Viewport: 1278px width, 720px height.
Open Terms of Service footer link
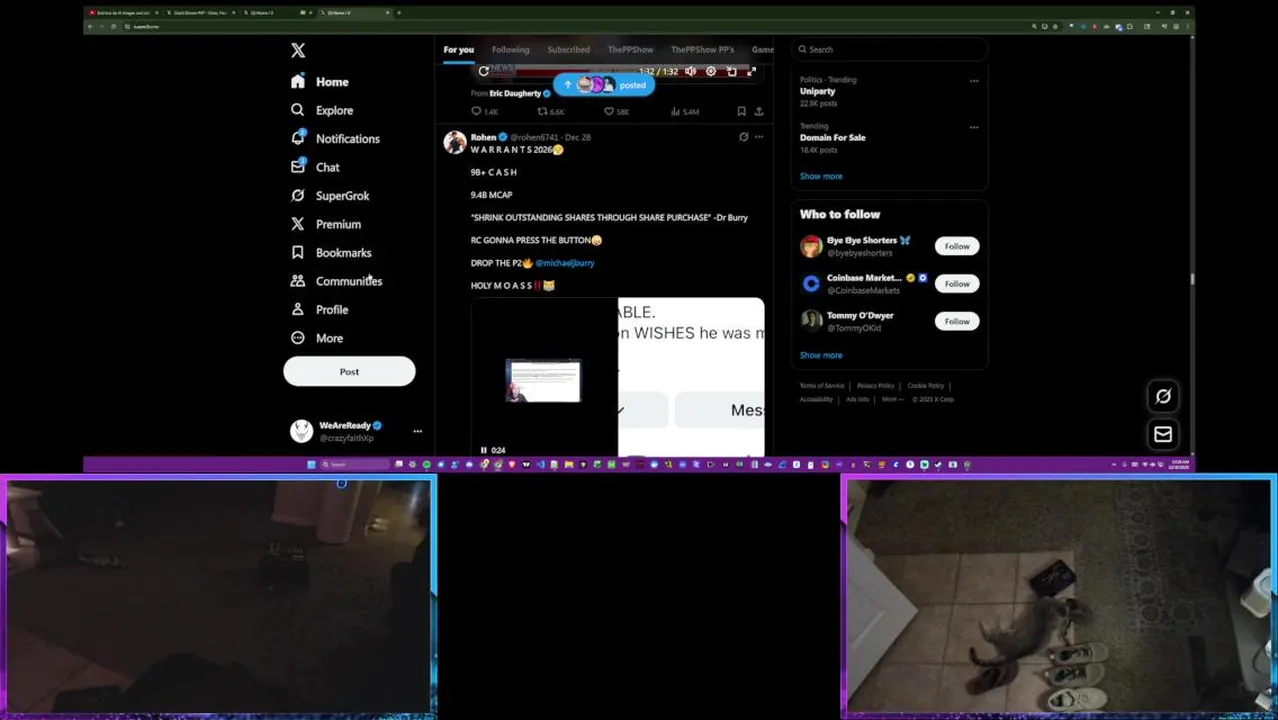click(822, 386)
